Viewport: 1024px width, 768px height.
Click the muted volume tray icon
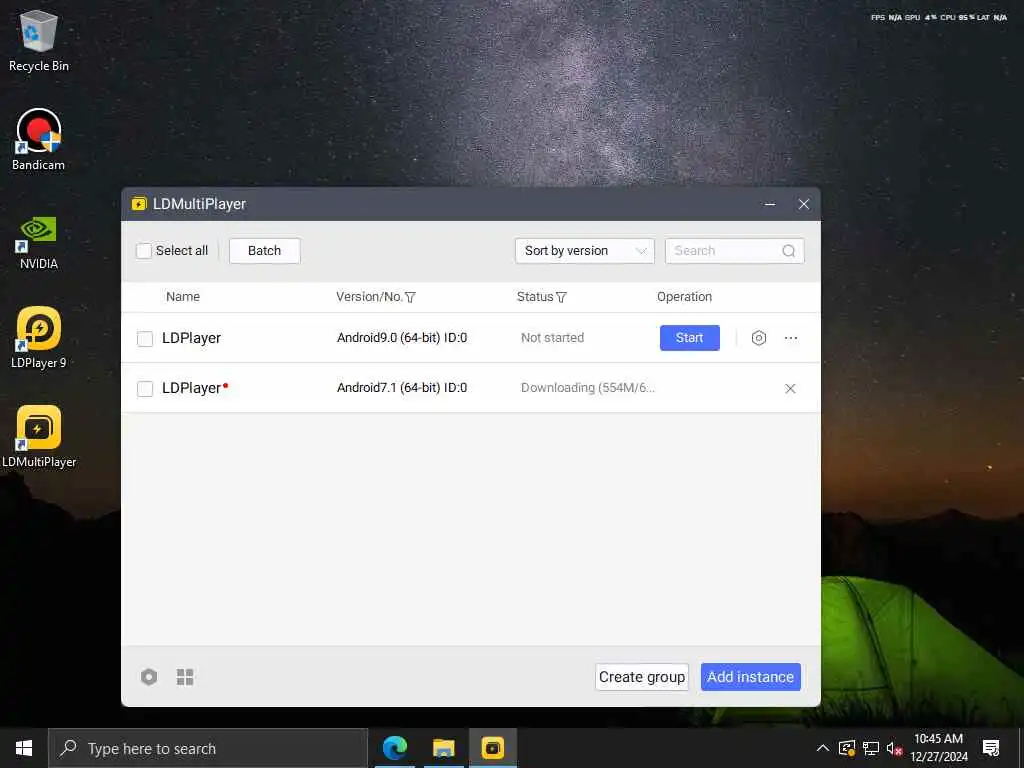point(894,748)
